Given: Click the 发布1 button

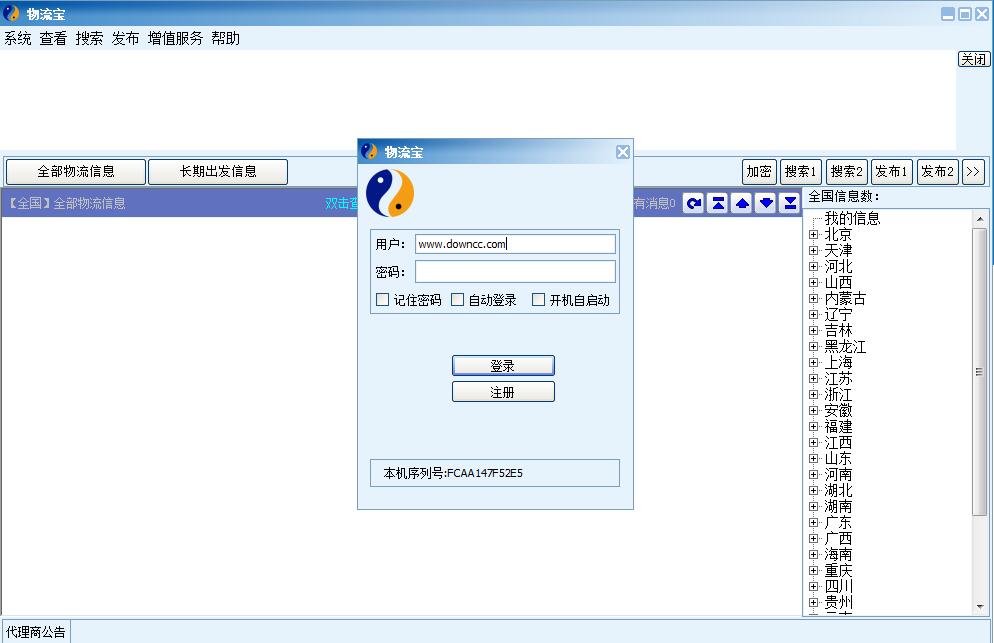Looking at the screenshot, I should point(892,171).
